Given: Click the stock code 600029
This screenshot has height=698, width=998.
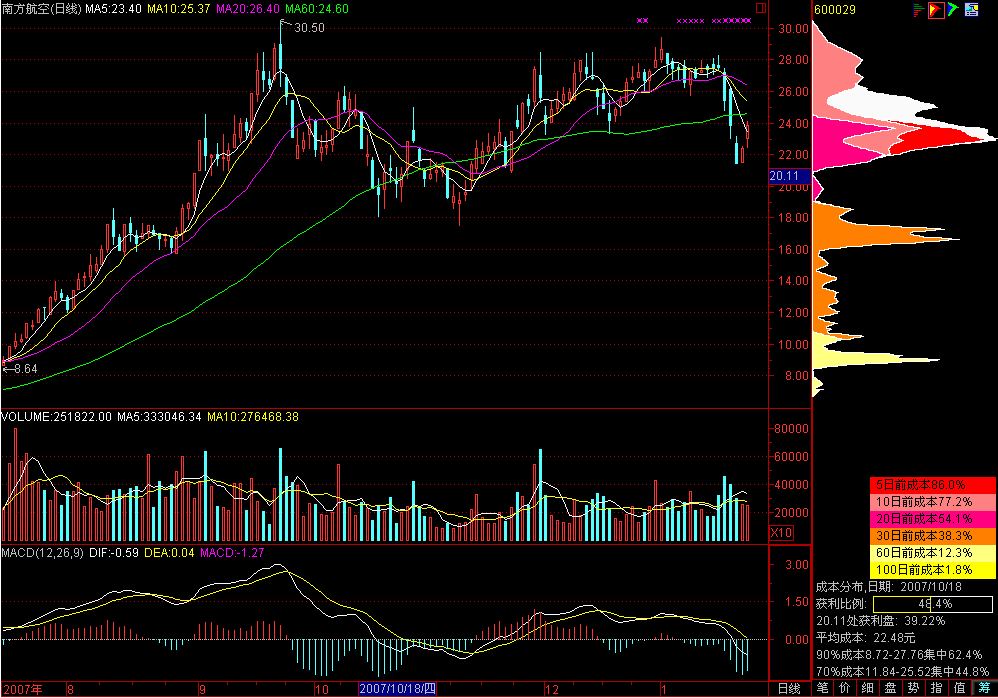Looking at the screenshot, I should click(x=836, y=10).
